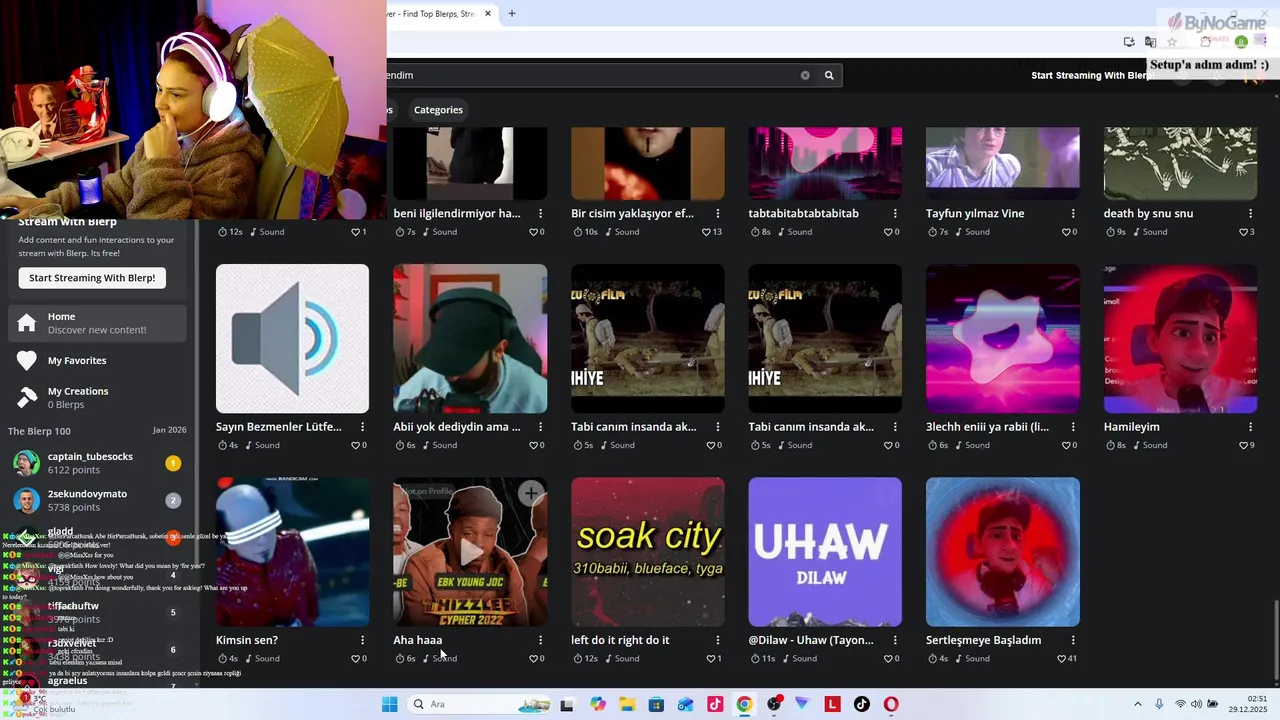This screenshot has height=720, width=1280.
Task: Open three-dot menu for left do it right do it
Action: pos(718,640)
